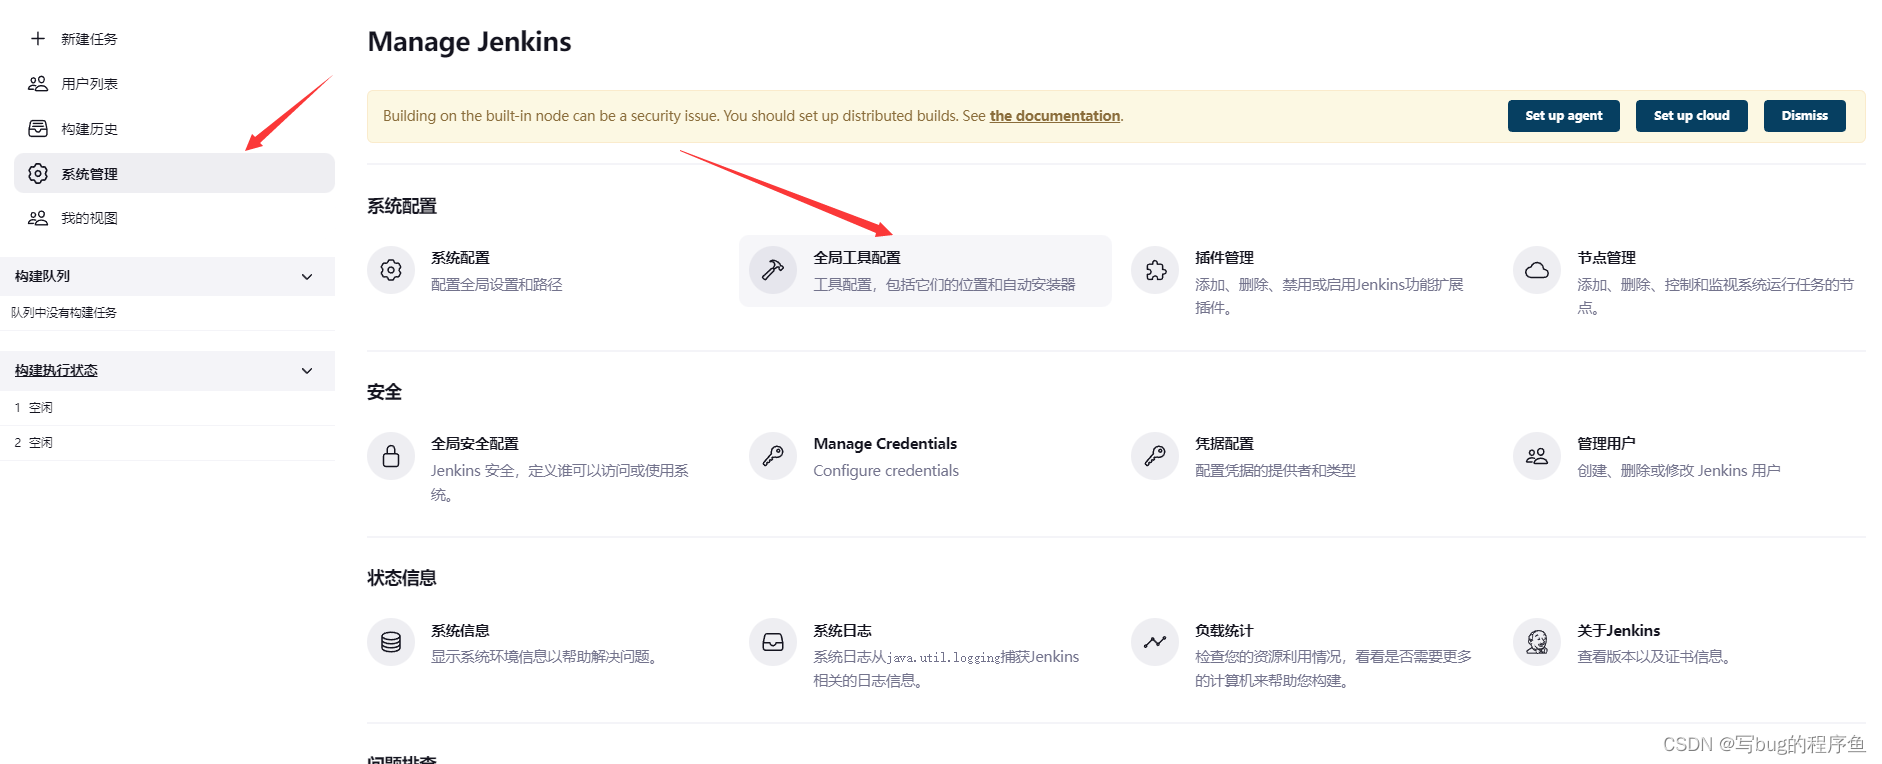This screenshot has height=764, width=1882.
Task: Click the plus icon beside 新建任务
Action: pos(38,38)
